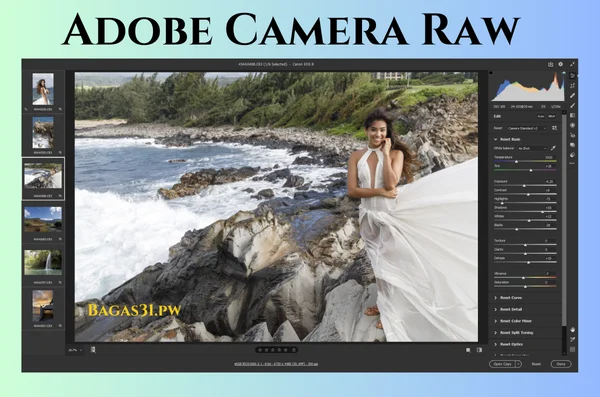Open workflow options link below preview
The width and height of the screenshot is (600, 397).
[x=276, y=364]
